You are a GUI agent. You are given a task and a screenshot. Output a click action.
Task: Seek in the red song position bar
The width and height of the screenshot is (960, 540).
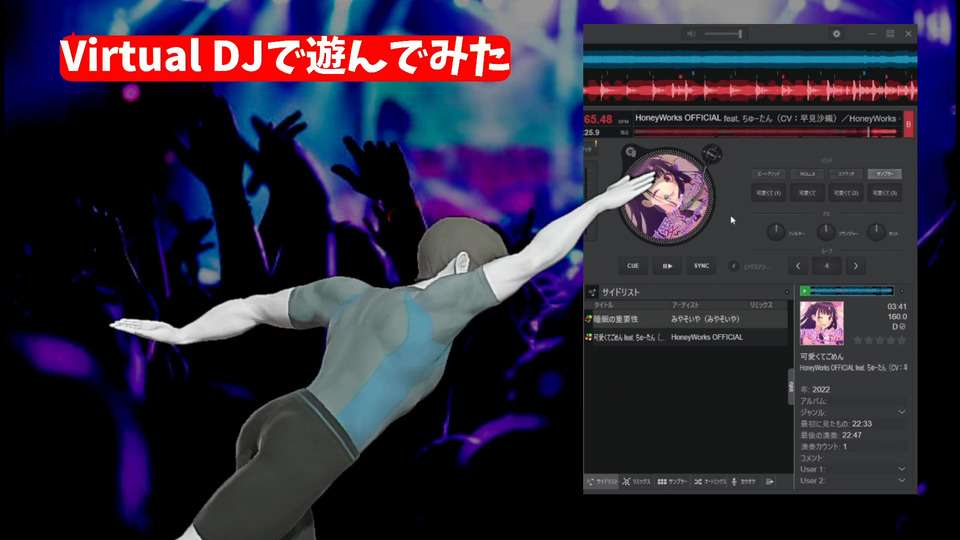point(765,132)
